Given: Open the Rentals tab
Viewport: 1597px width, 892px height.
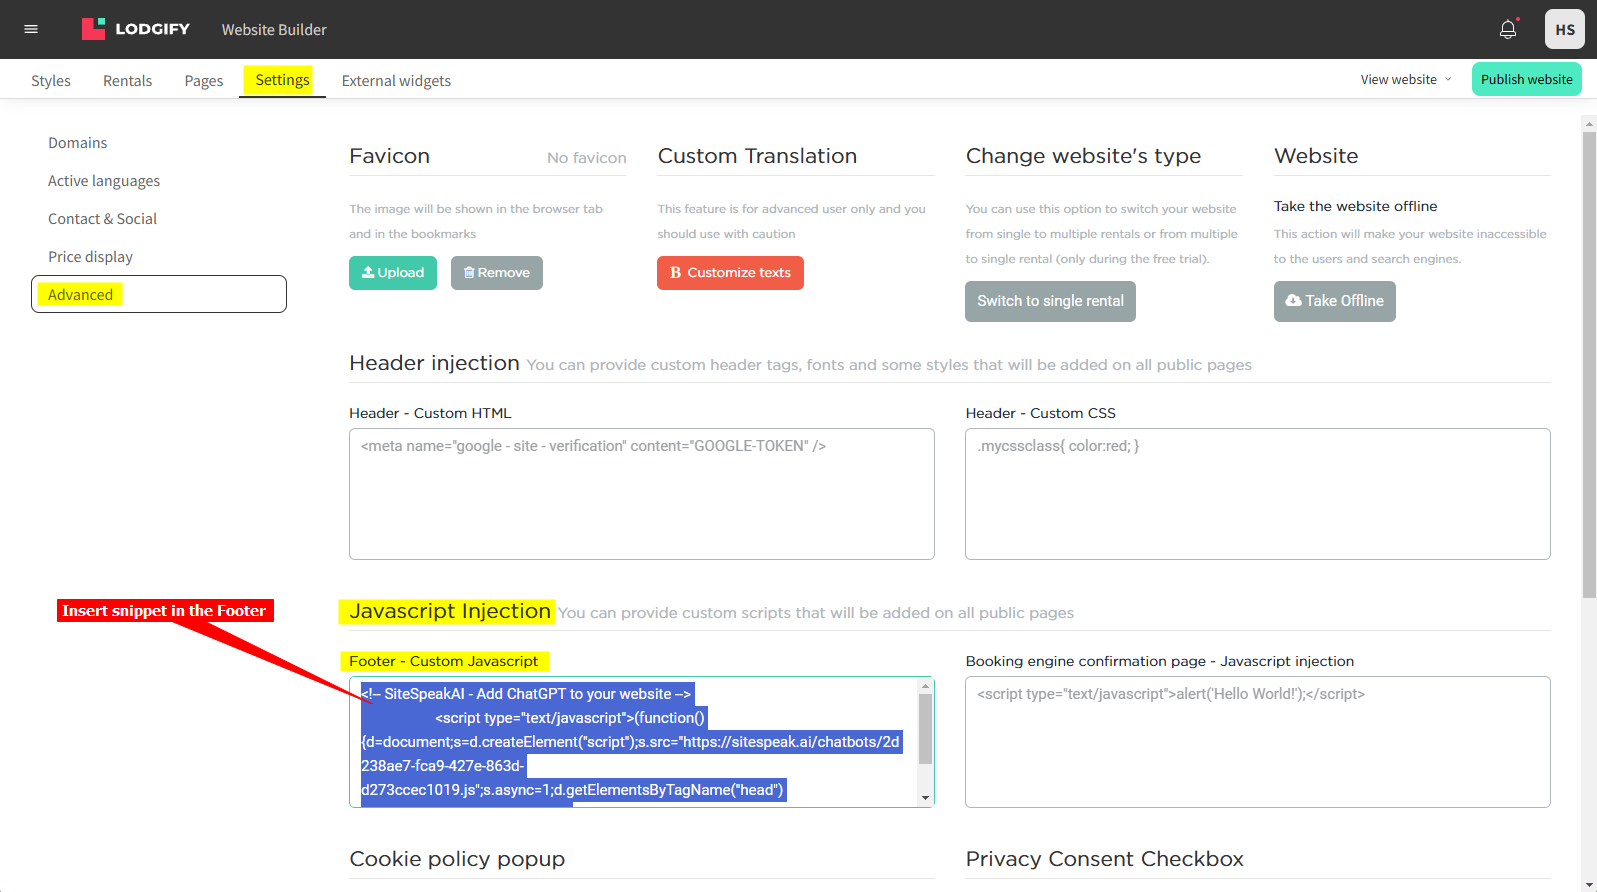Looking at the screenshot, I should click(127, 81).
